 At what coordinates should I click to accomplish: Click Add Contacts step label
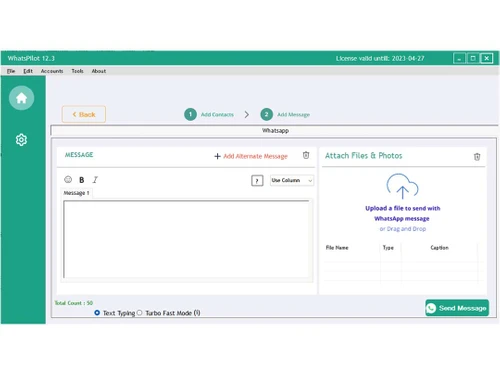click(217, 115)
